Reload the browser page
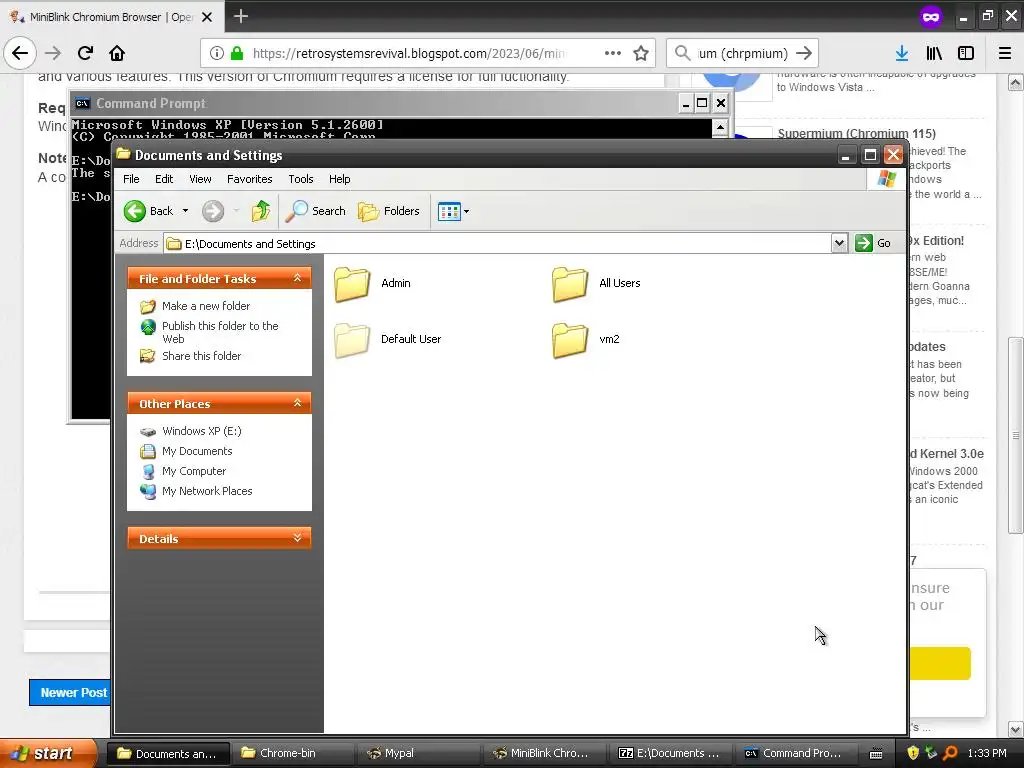 click(85, 53)
